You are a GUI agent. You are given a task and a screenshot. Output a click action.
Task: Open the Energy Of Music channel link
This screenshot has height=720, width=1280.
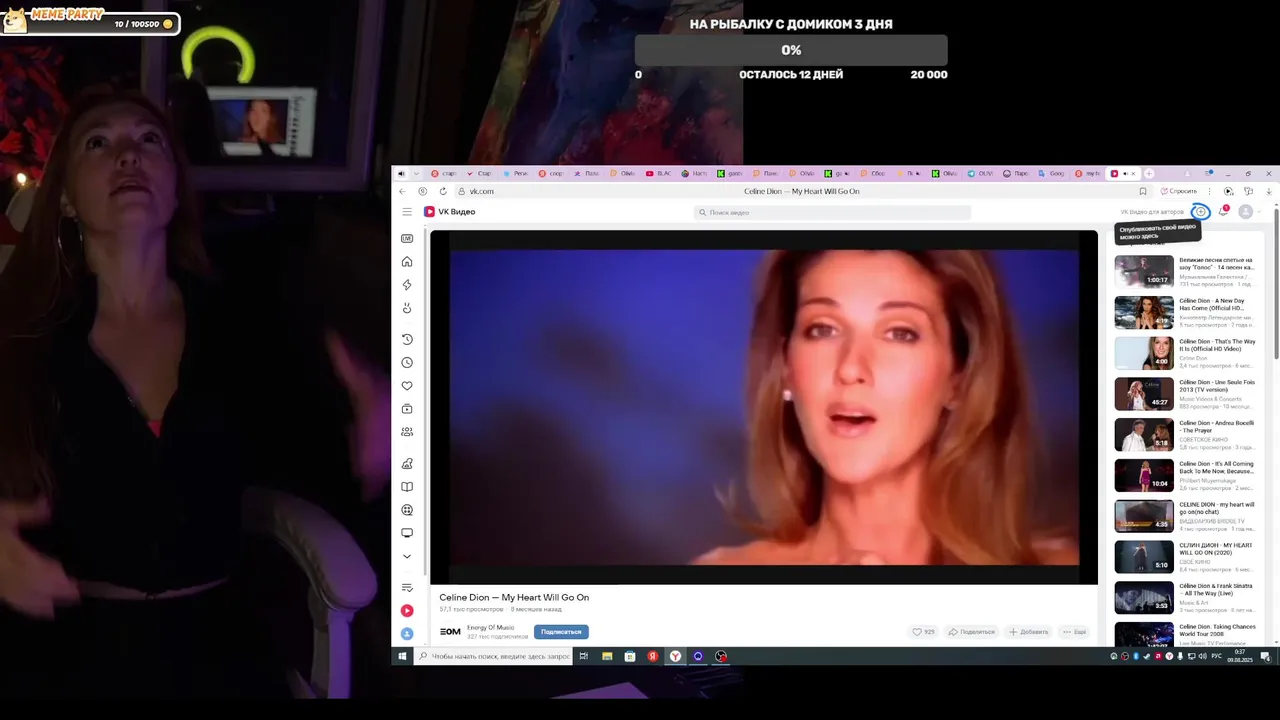(x=490, y=627)
